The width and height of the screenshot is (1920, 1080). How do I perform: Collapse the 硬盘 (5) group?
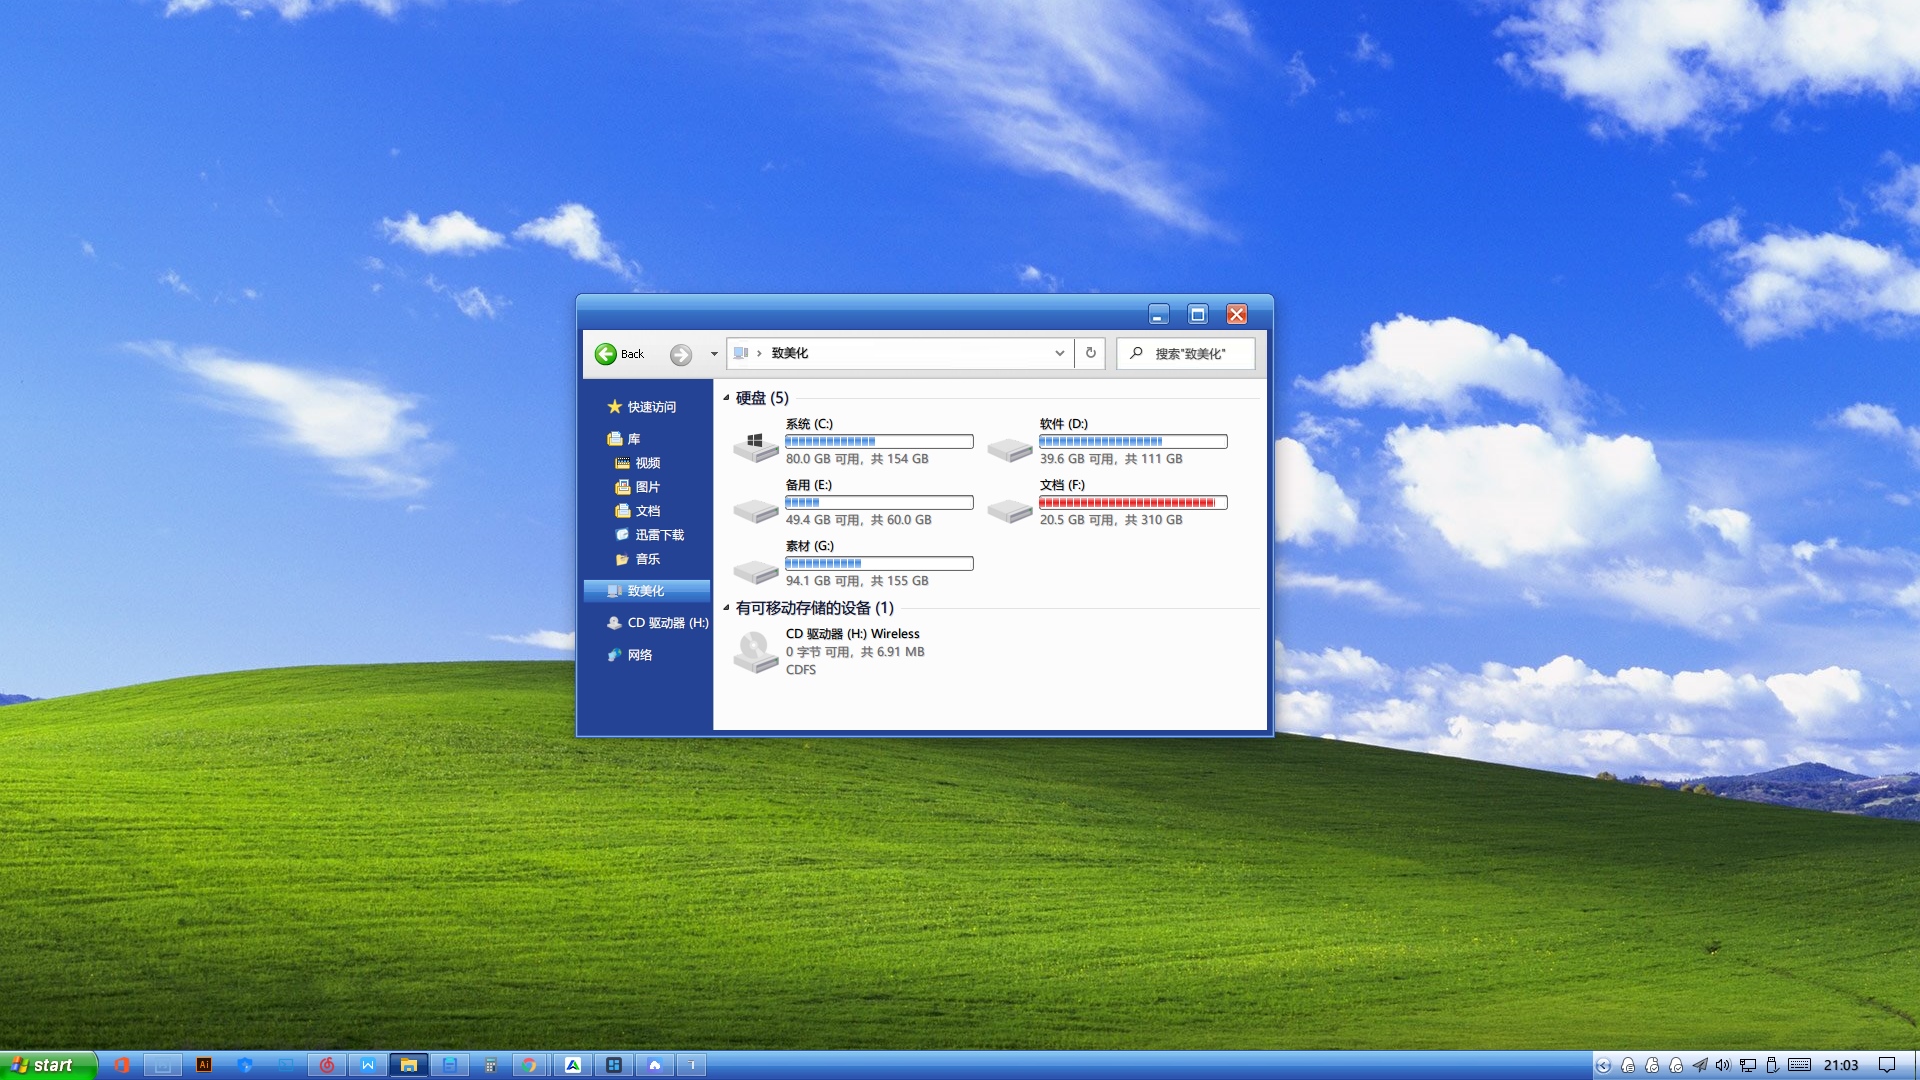[x=727, y=398]
